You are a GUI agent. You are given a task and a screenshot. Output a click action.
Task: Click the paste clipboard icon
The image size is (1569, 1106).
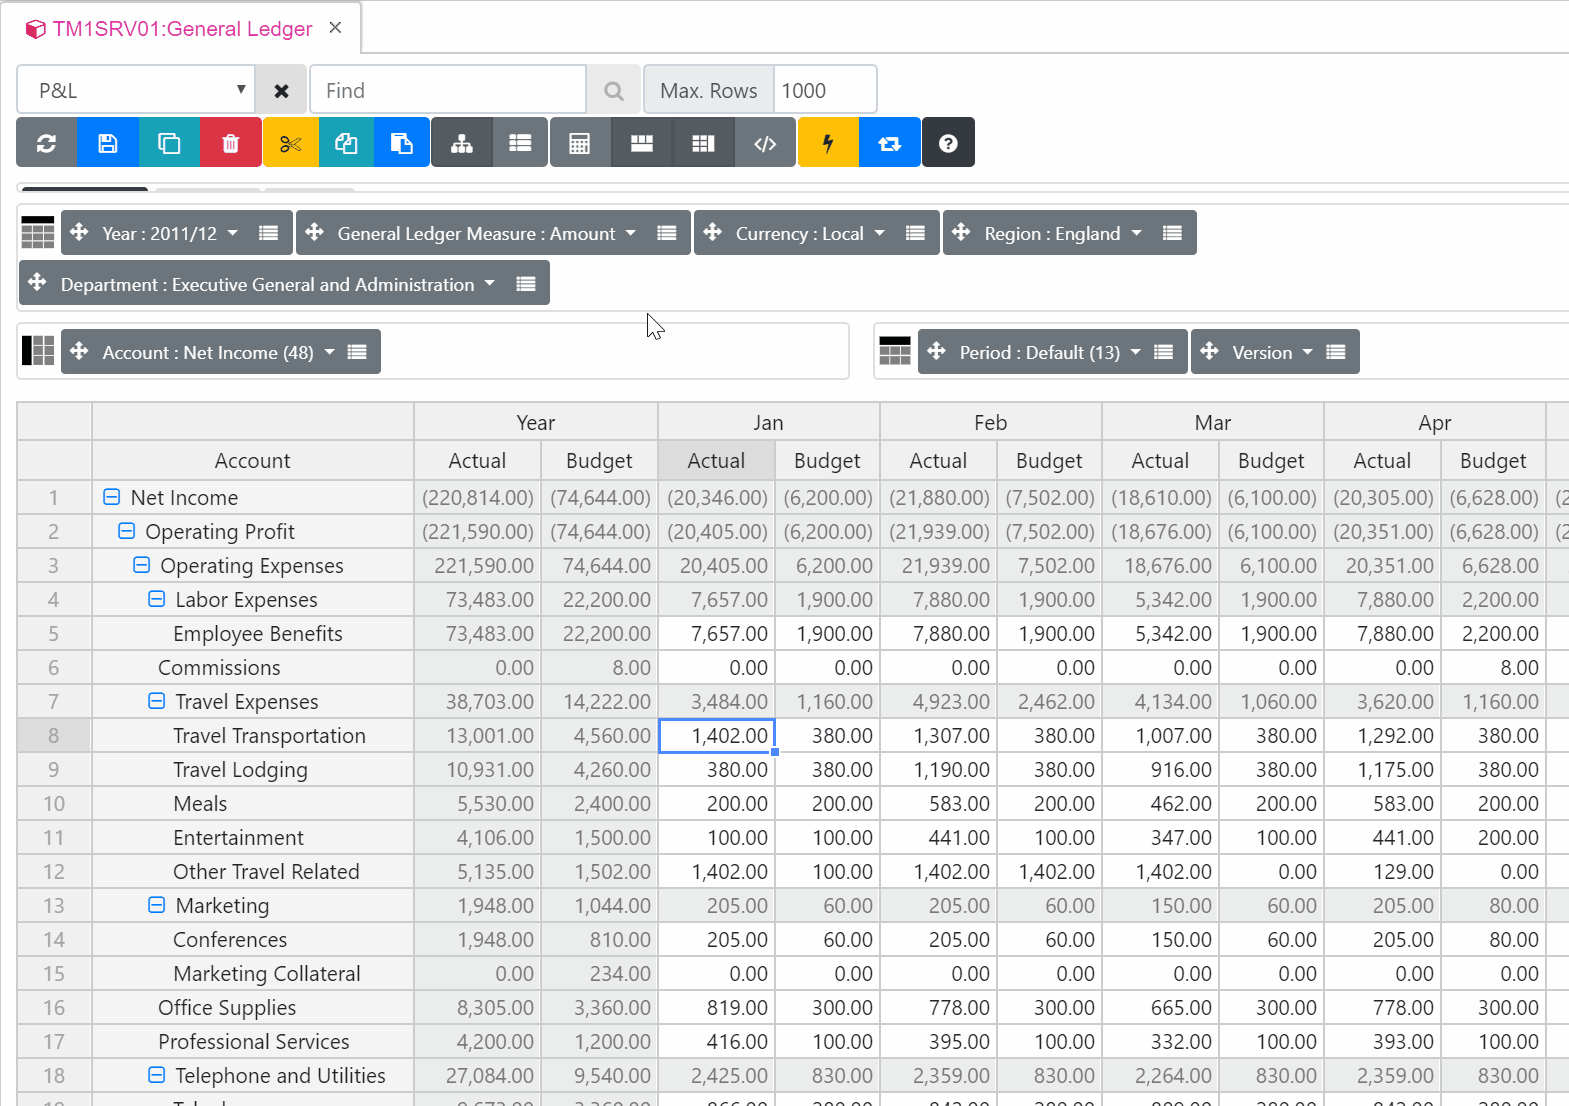pyautogui.click(x=402, y=143)
